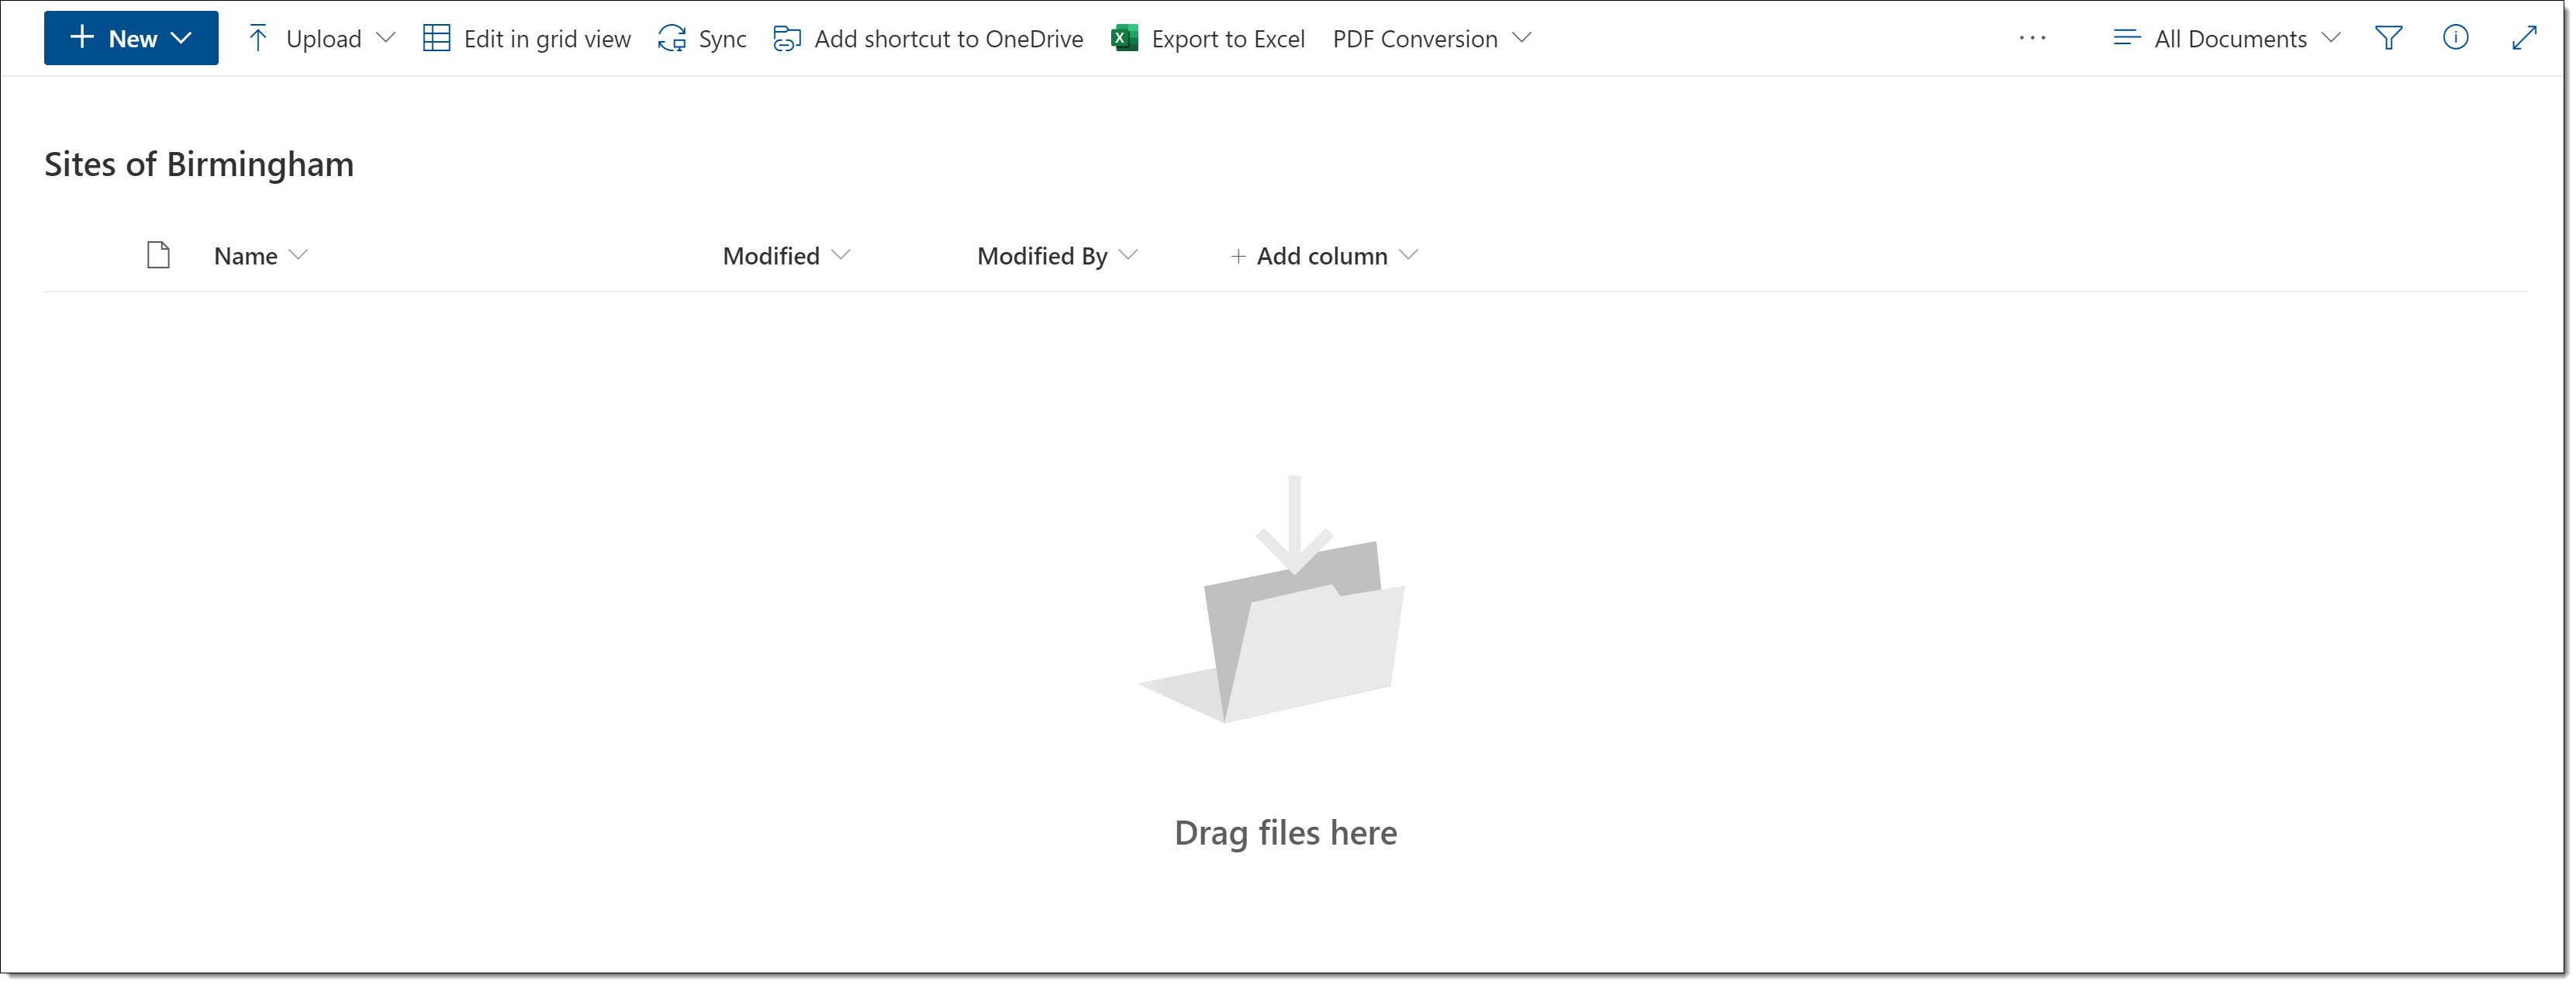
Task: Click the Add shortcut to OneDrive icon
Action: click(787, 39)
